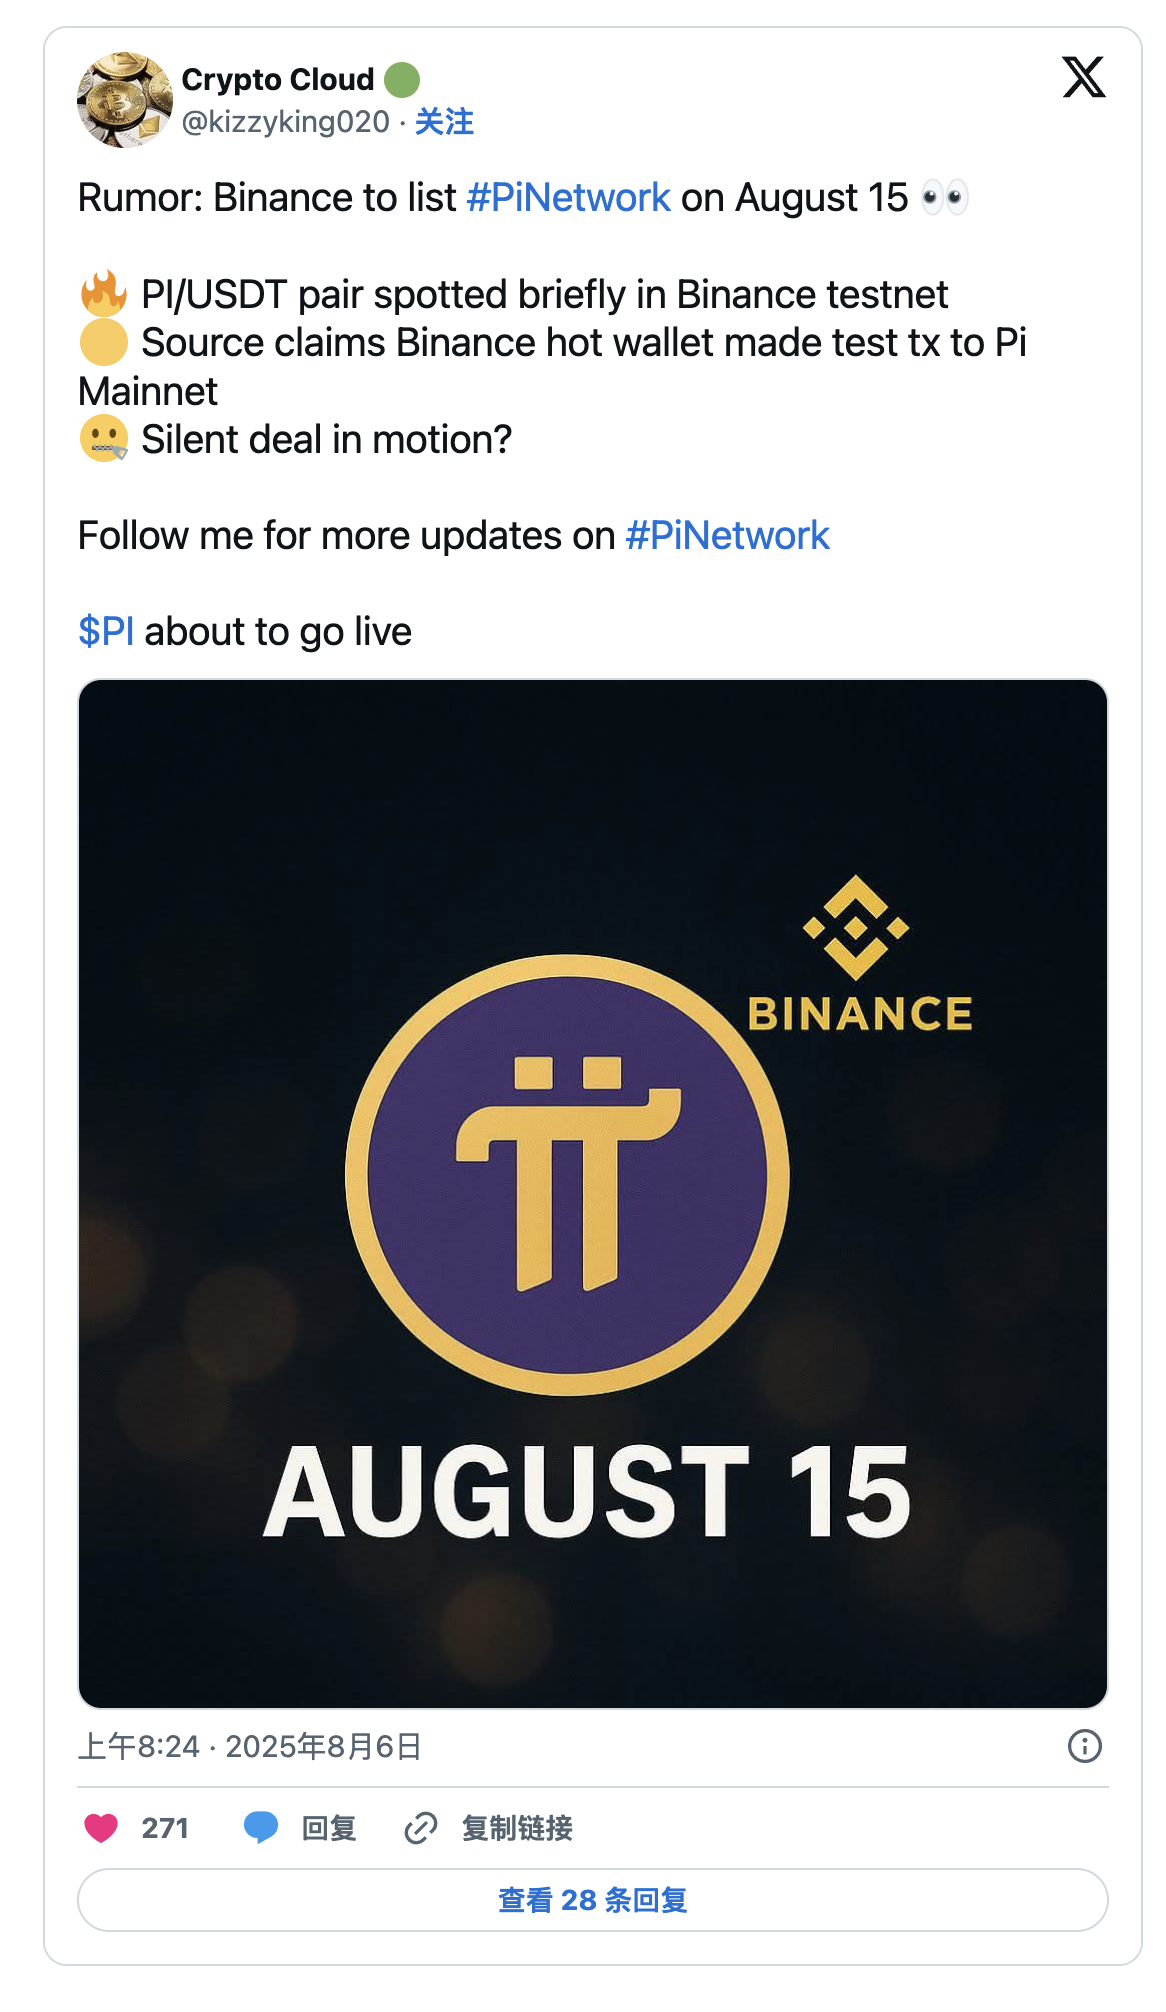Open the first #PiNetwork hashtag
The image size is (1166, 2012).
point(568,198)
